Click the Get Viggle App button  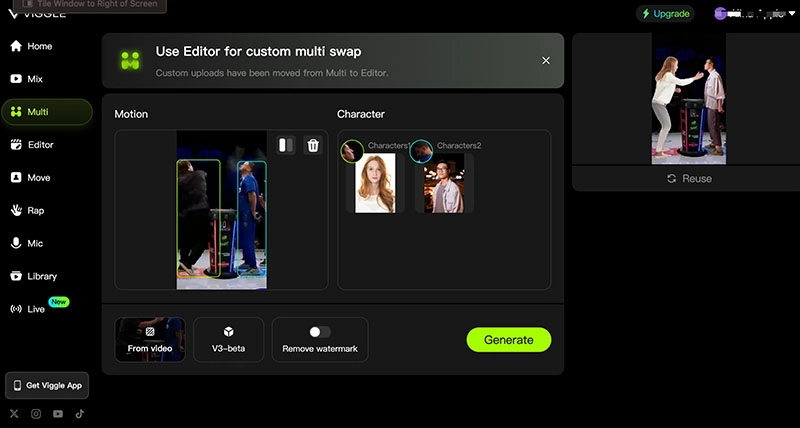[x=47, y=386]
